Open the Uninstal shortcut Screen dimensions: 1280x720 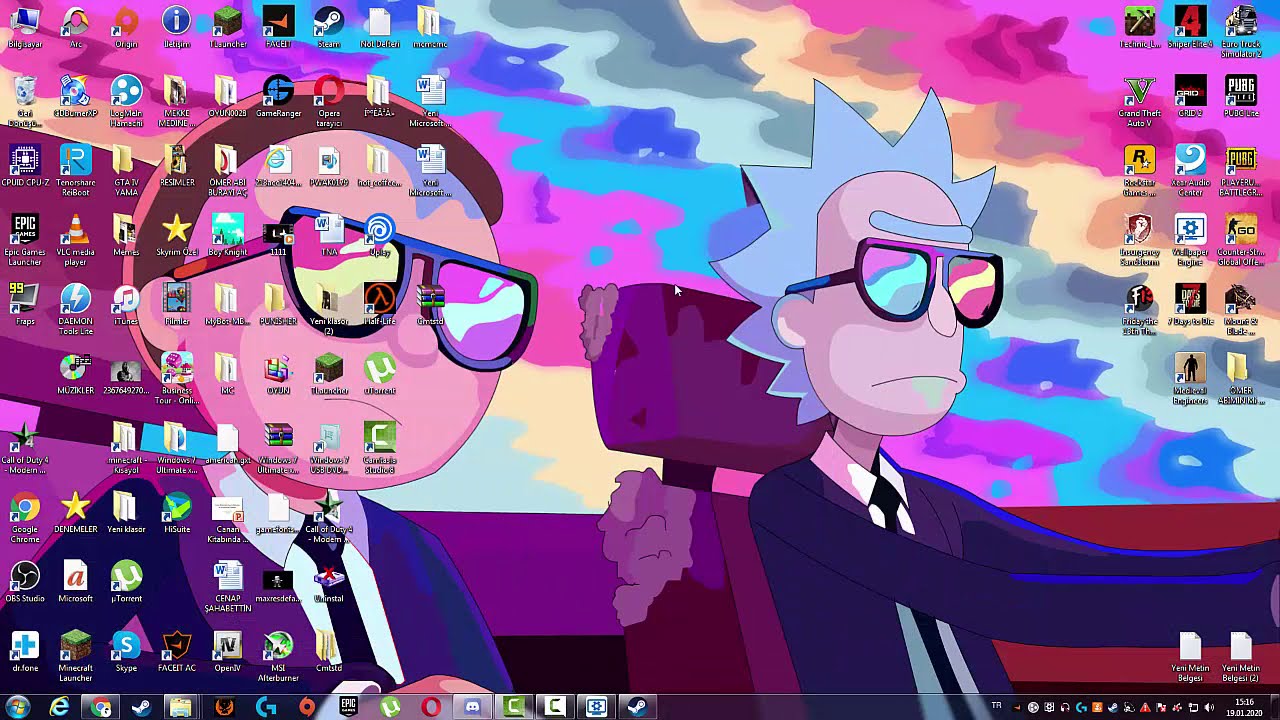[x=329, y=581]
